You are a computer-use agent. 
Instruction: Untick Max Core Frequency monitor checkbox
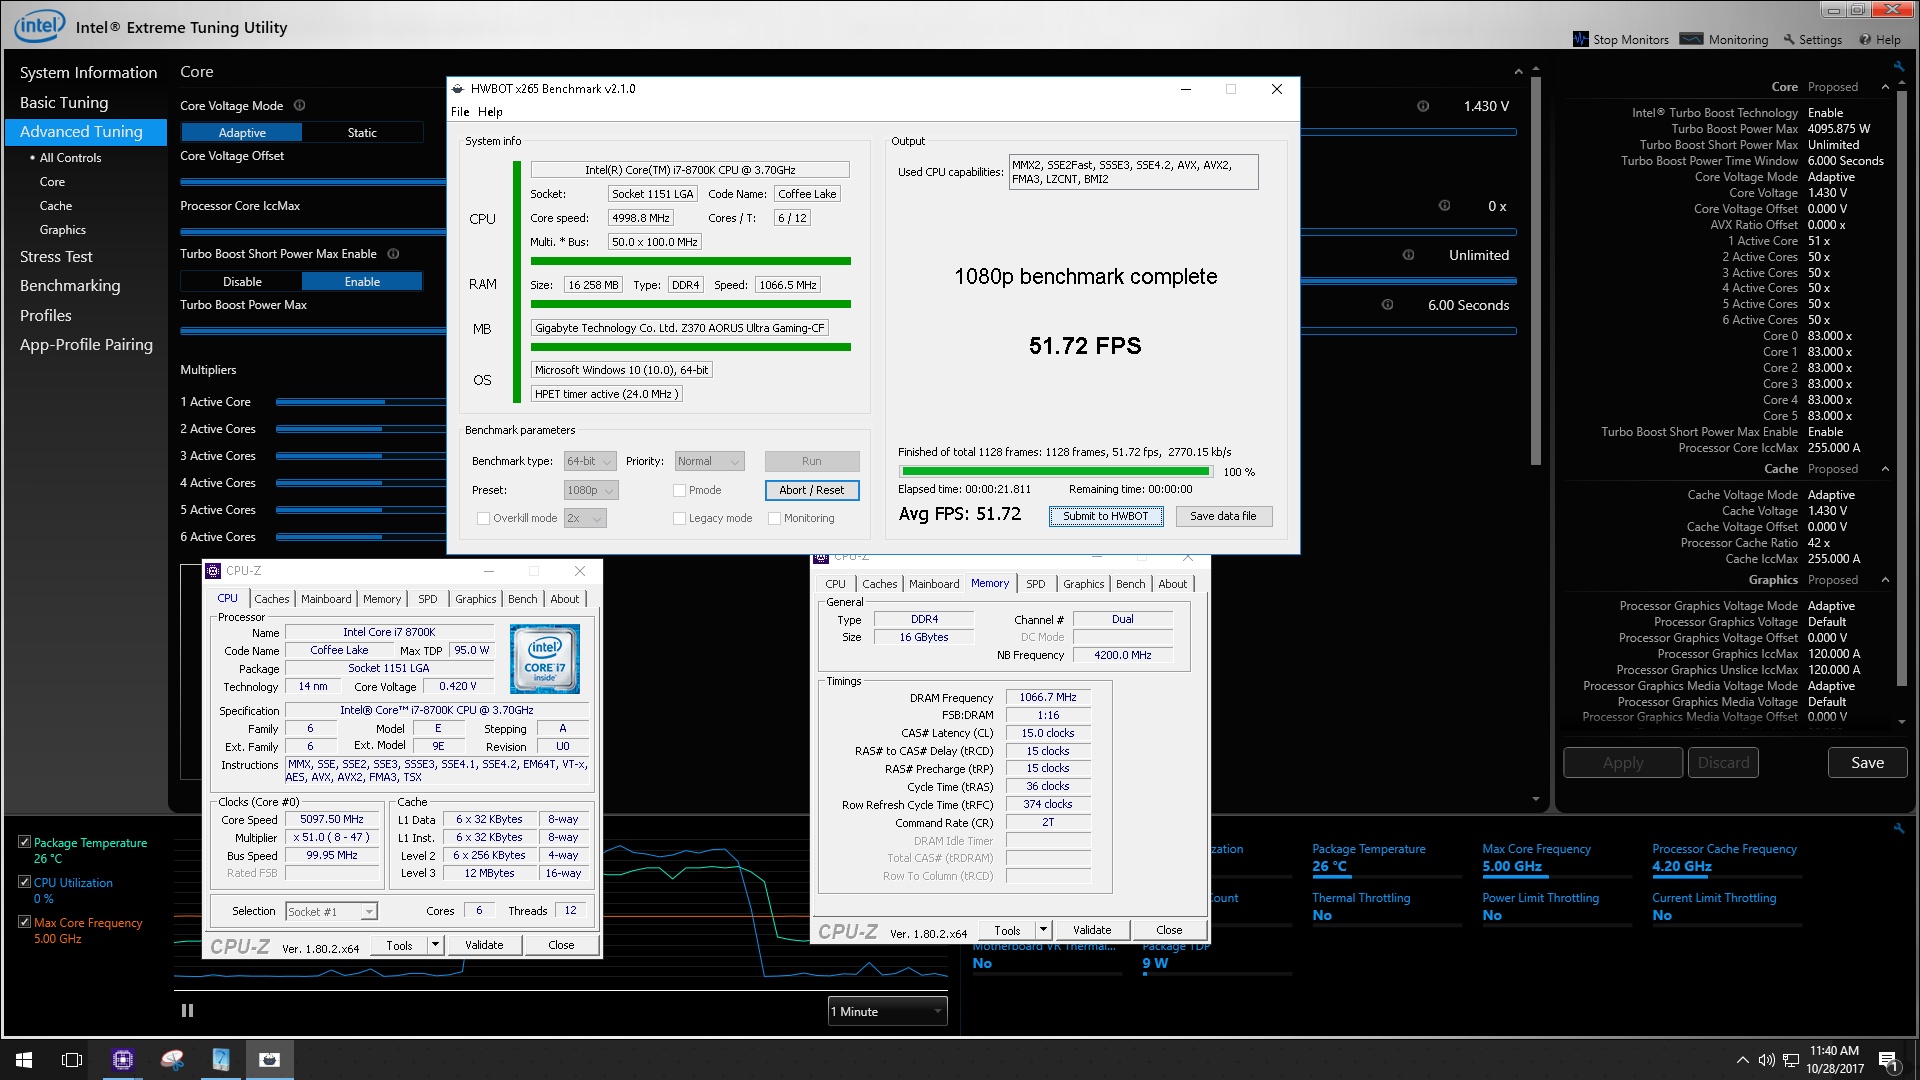[x=25, y=922]
